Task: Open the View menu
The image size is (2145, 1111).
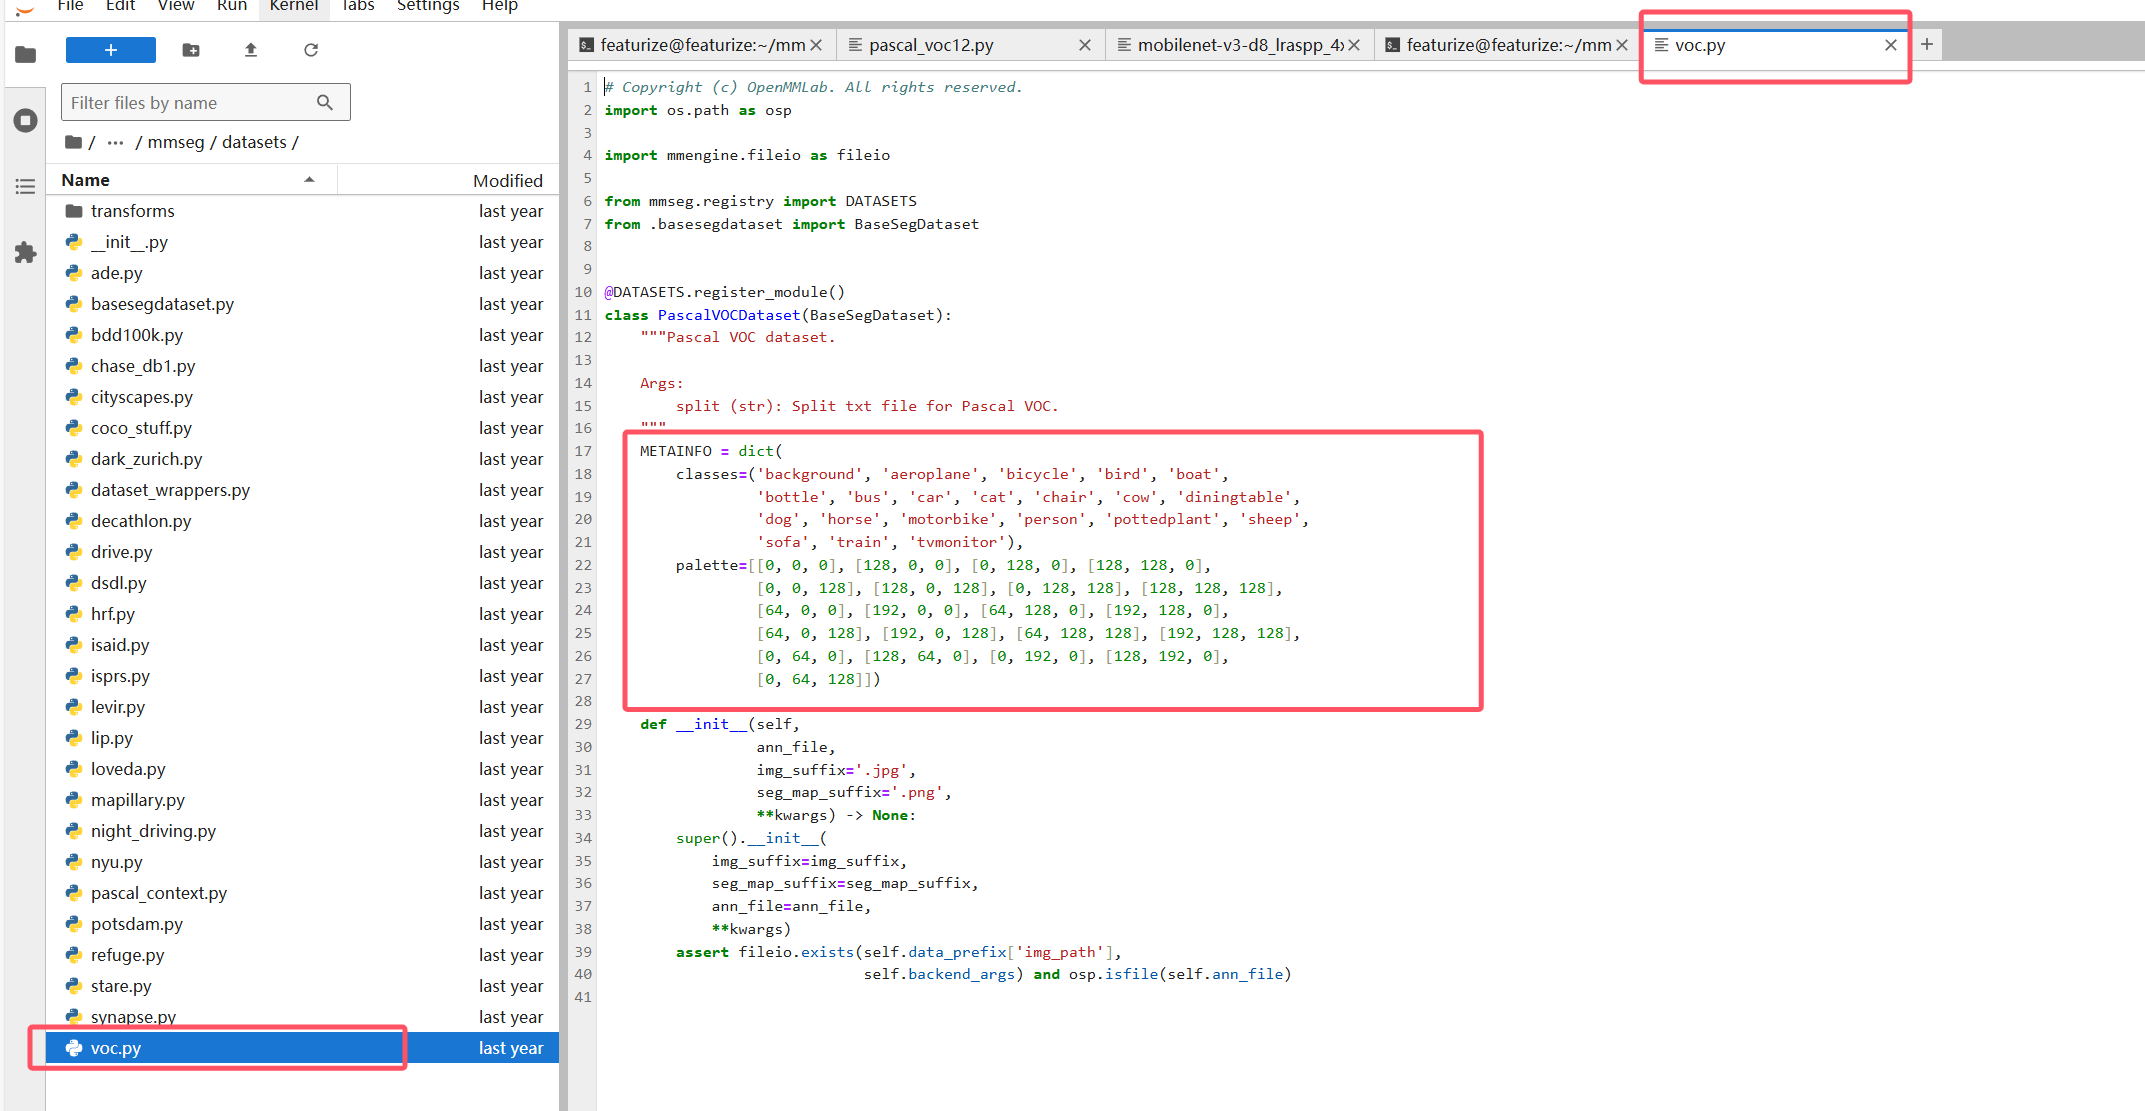Action: [176, 6]
